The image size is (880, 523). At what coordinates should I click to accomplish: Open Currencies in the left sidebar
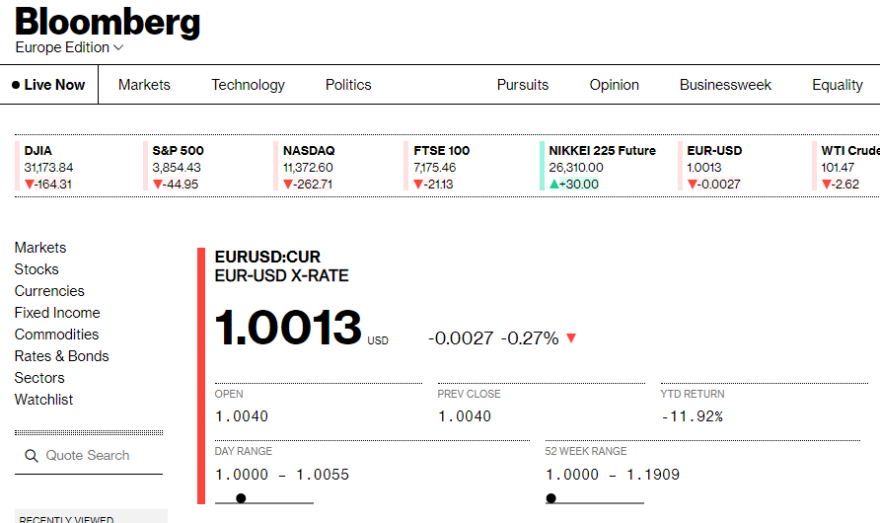[x=49, y=291]
